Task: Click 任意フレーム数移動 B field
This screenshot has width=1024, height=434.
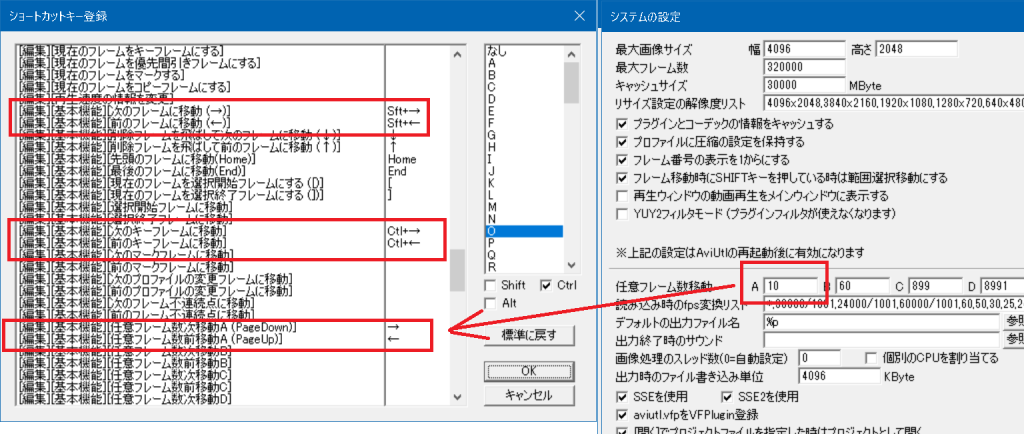Action: 863,286
